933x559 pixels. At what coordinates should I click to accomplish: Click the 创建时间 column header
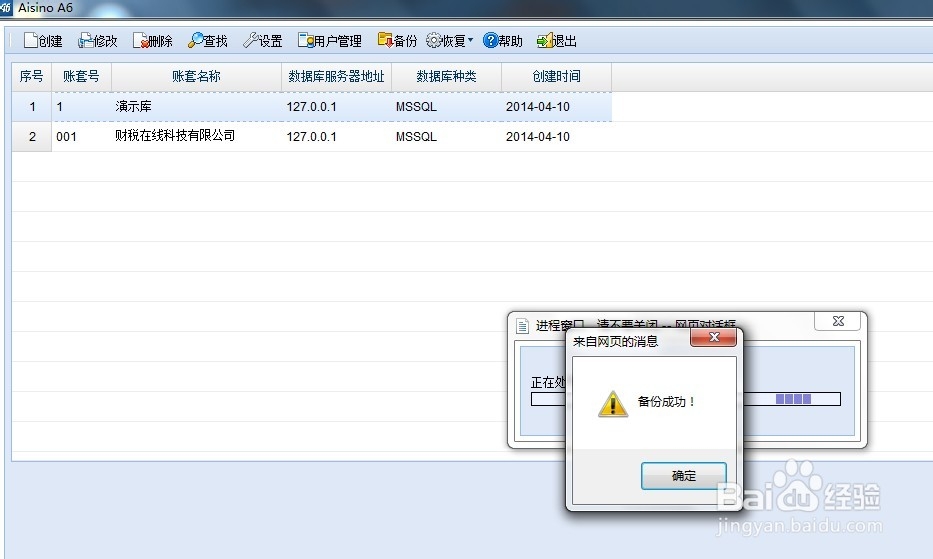[556, 76]
